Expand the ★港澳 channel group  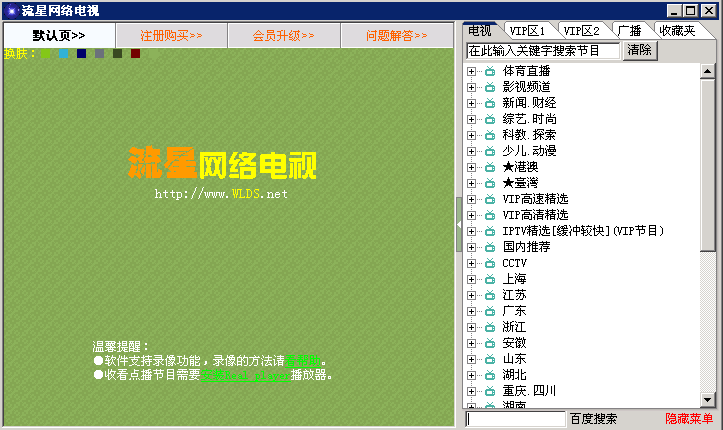click(x=471, y=167)
